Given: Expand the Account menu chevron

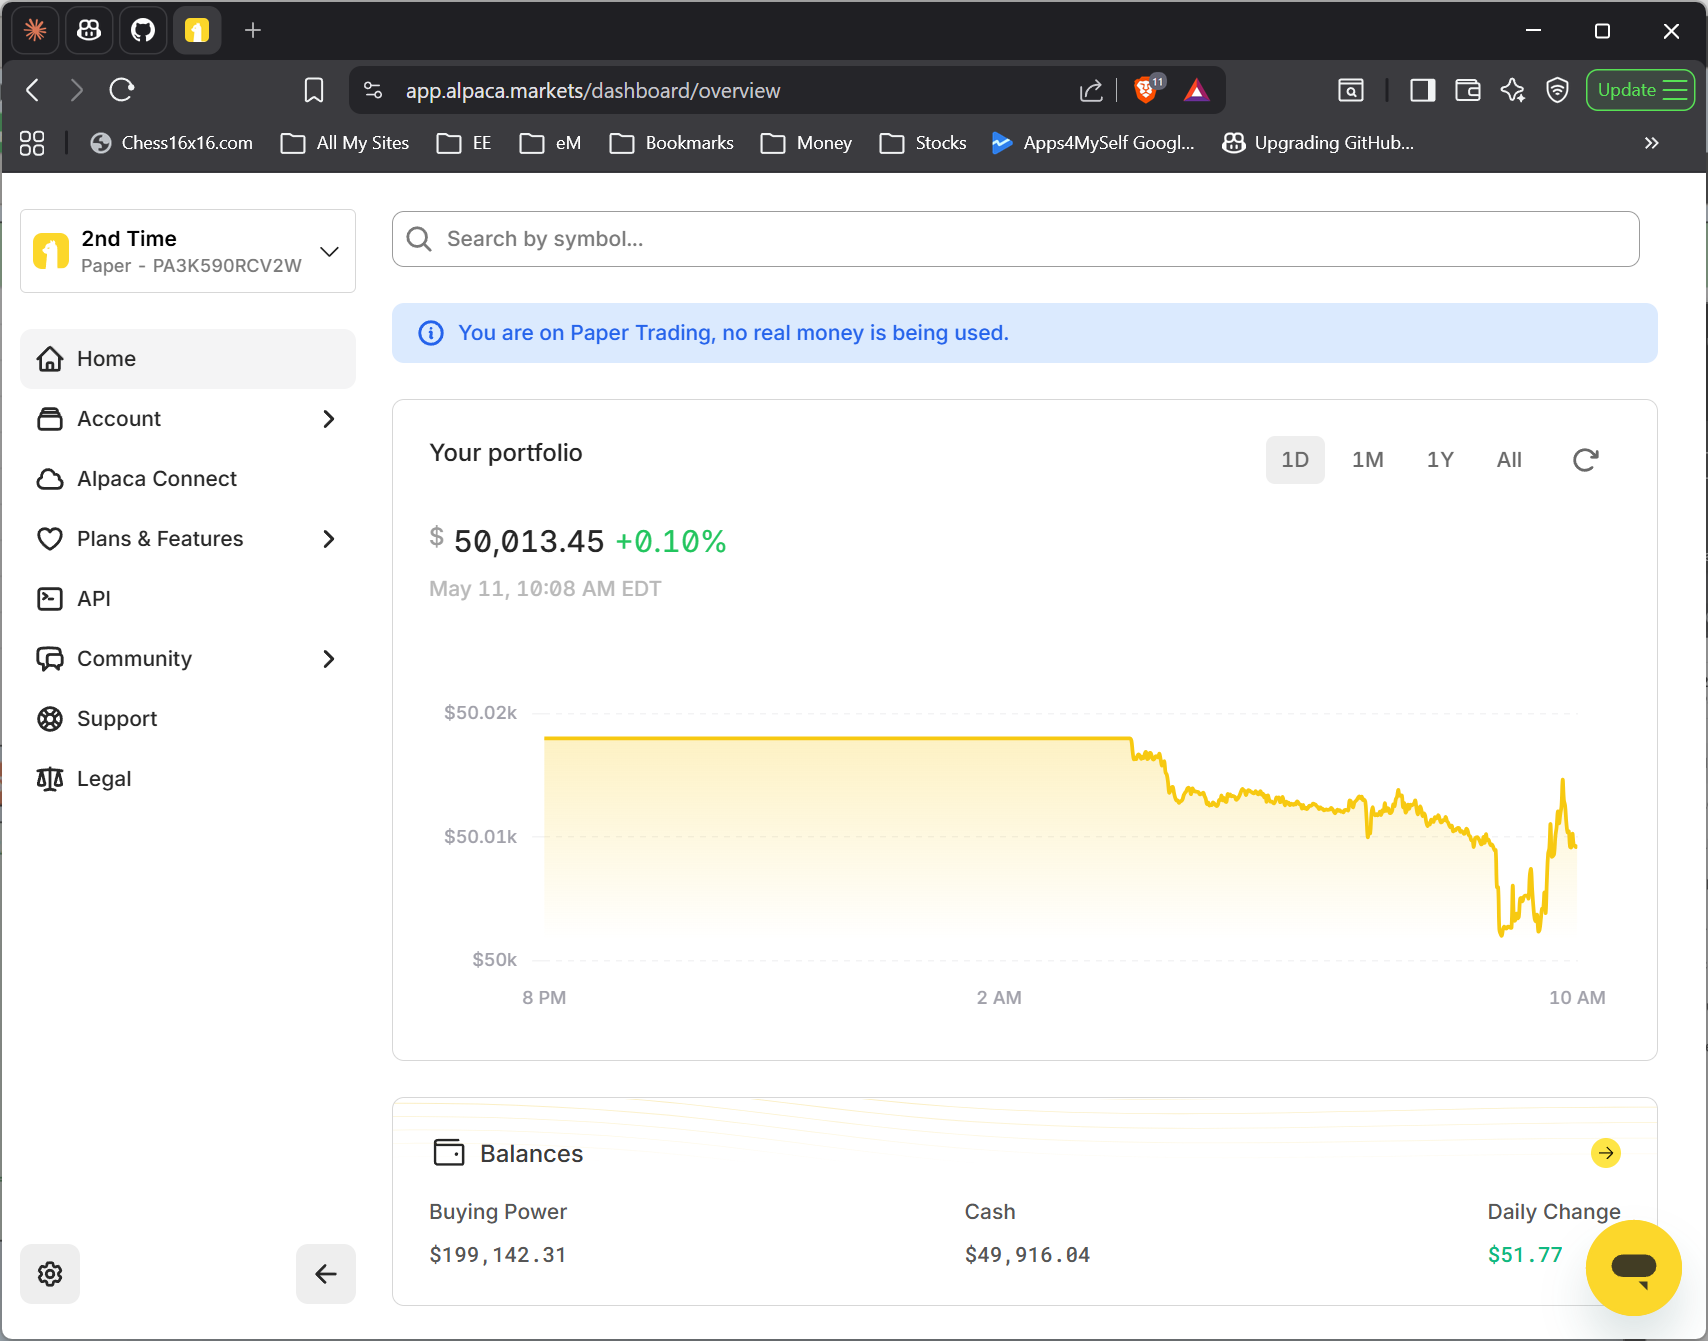Looking at the screenshot, I should pyautogui.click(x=329, y=419).
